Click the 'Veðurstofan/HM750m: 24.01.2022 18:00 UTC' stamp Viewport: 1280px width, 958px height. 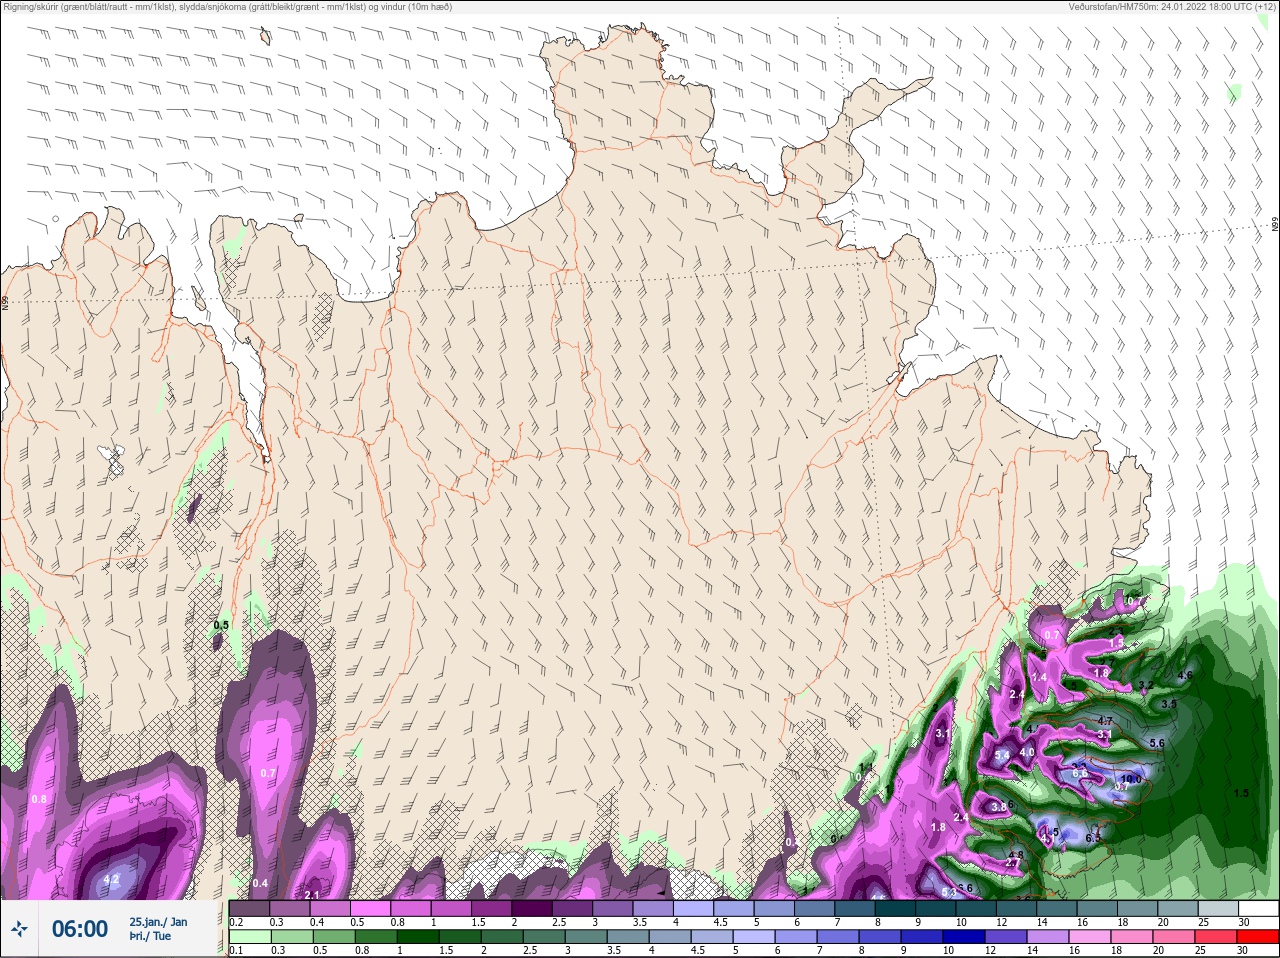point(1173,6)
